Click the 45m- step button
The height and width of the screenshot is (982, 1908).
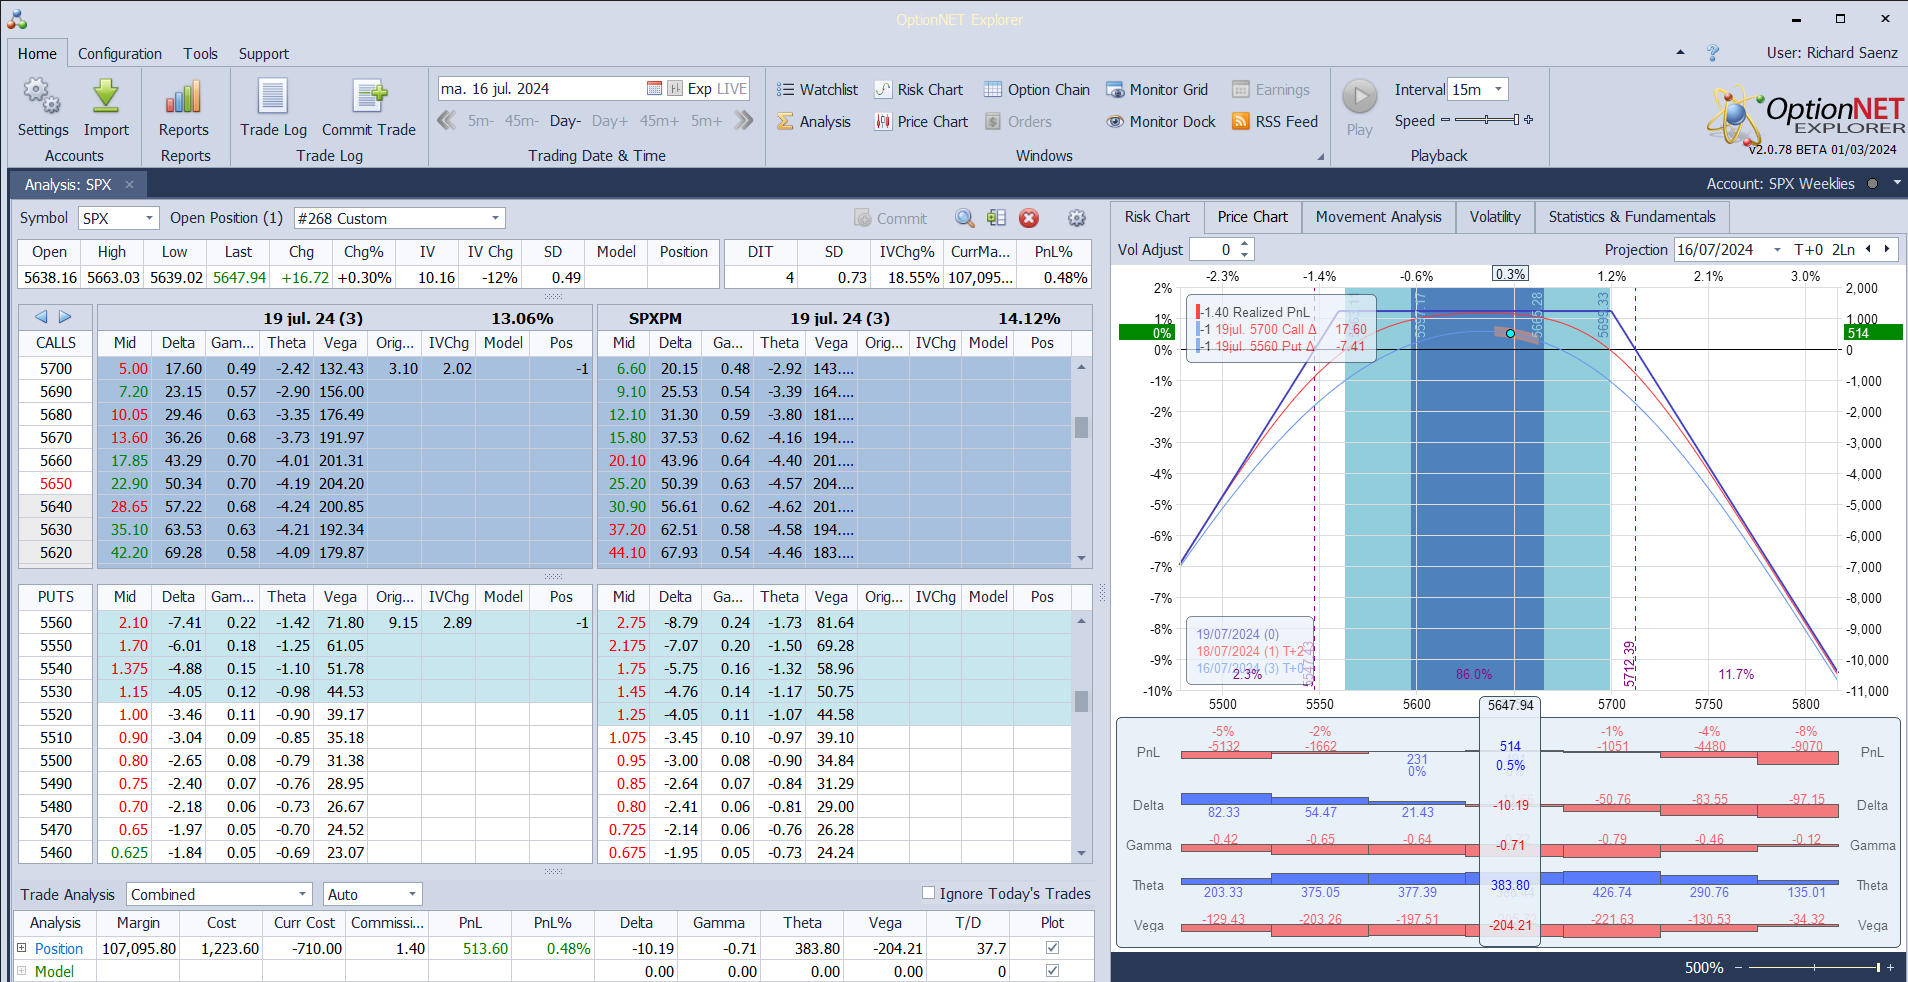(x=521, y=121)
